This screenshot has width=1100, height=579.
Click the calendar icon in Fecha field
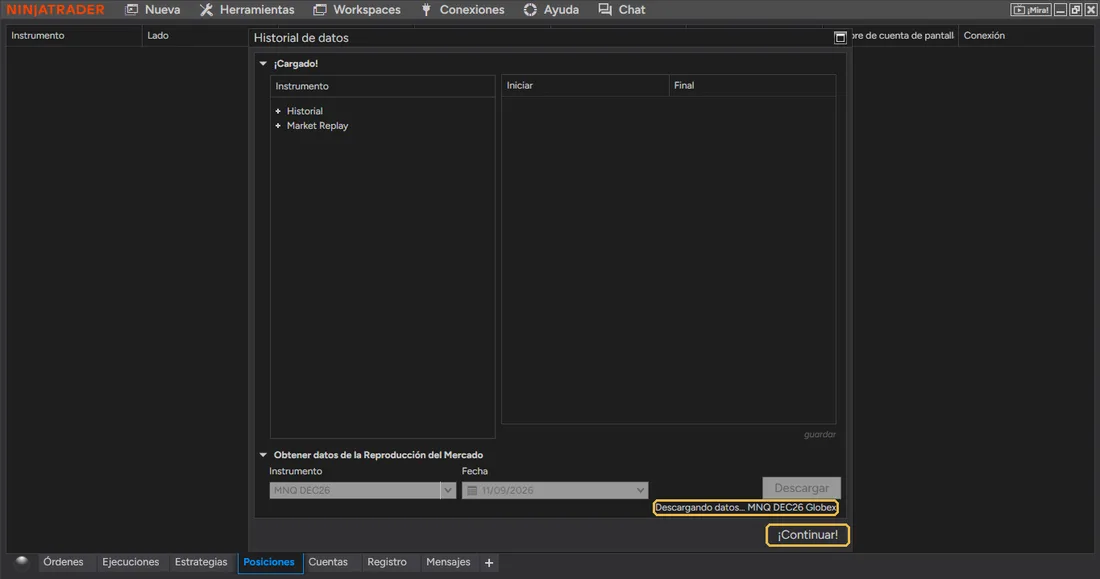pos(472,490)
